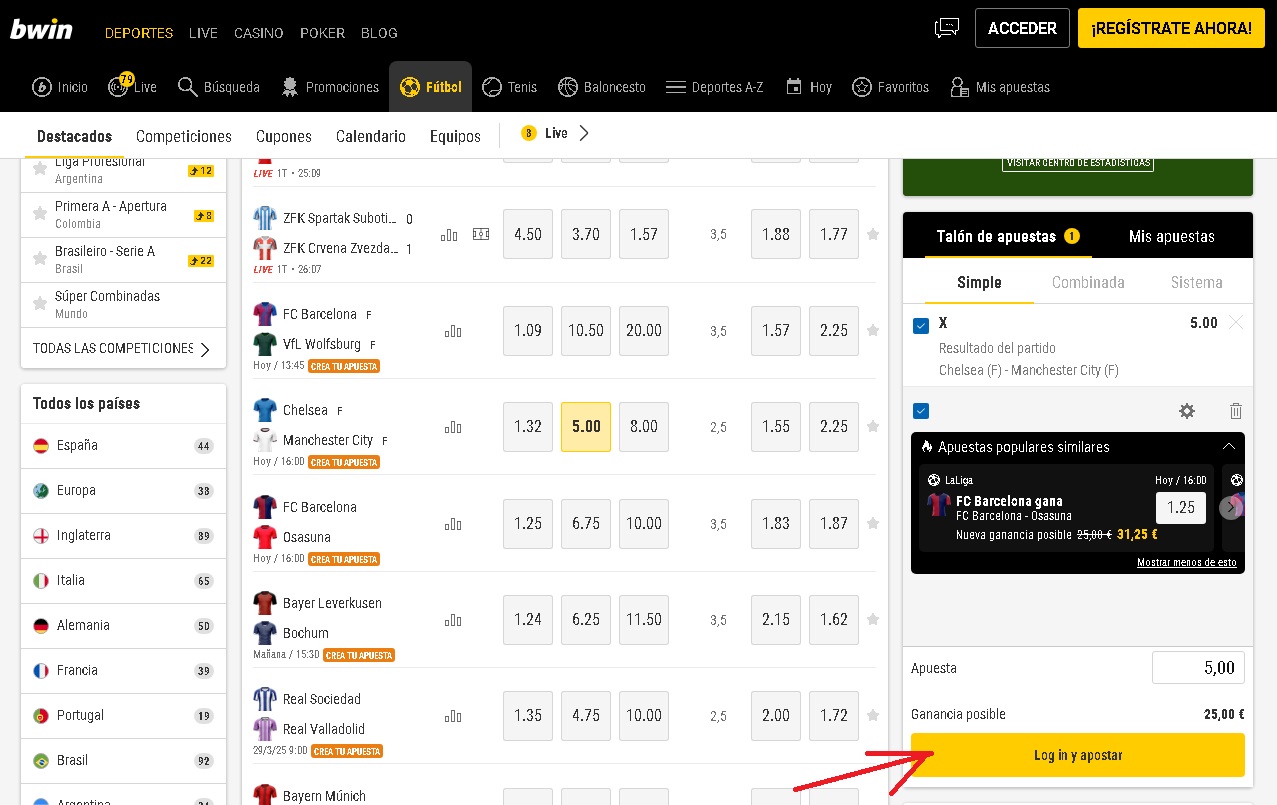The width and height of the screenshot is (1277, 805).
Task: Expand Italia country list
Action: click(x=123, y=581)
